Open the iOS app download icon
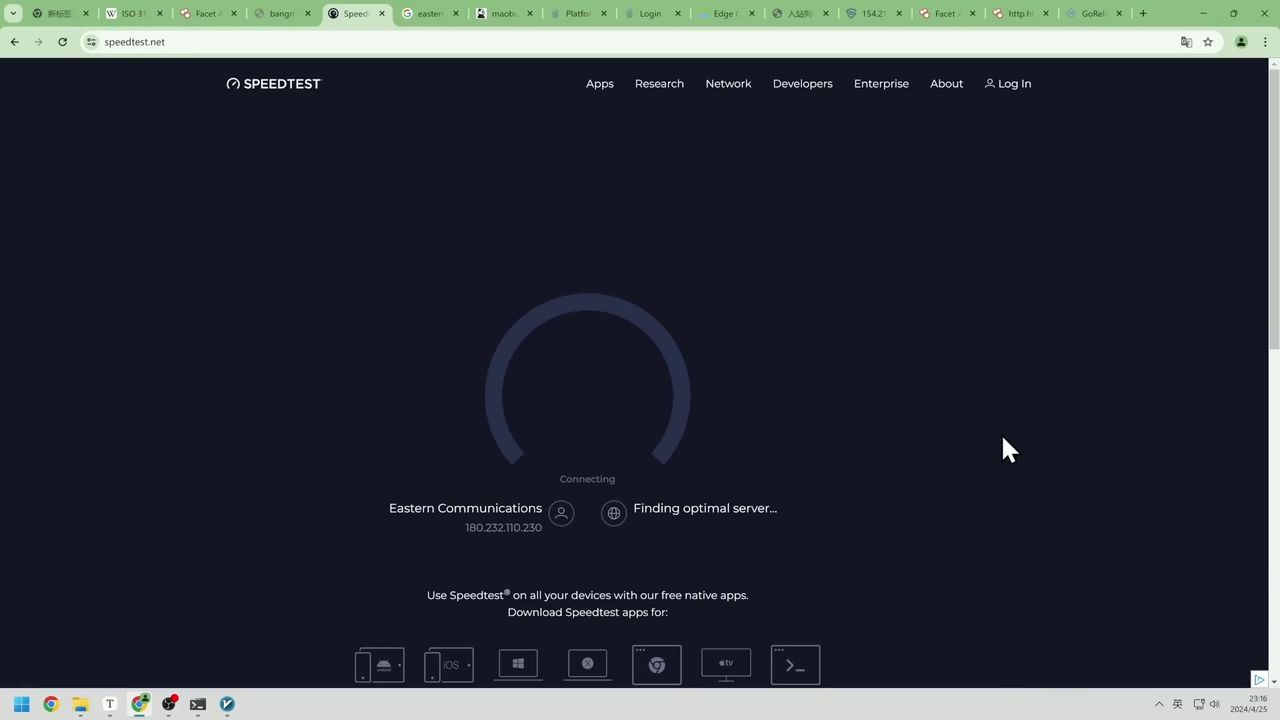This screenshot has width=1280, height=720. click(449, 665)
